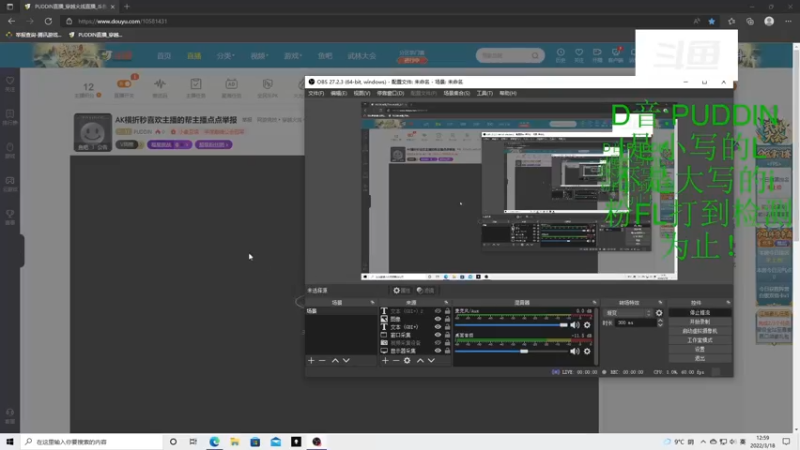
Task: Adjust the 桌面音频 volume slider
Action: tap(511, 351)
